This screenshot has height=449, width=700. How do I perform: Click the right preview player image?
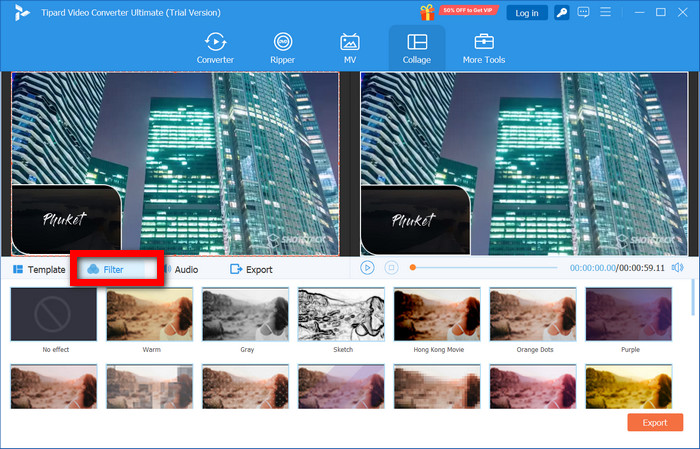pyautogui.click(x=524, y=164)
